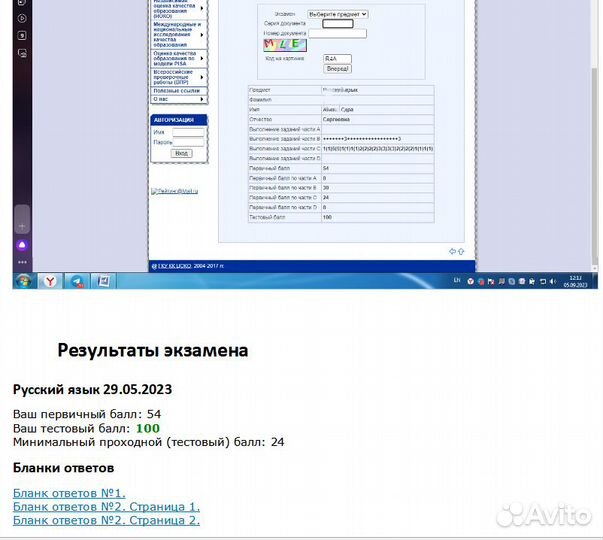603x540 pixels.
Task: Click the 'Результаты экзамена' heading
Action: pyautogui.click(x=153, y=350)
